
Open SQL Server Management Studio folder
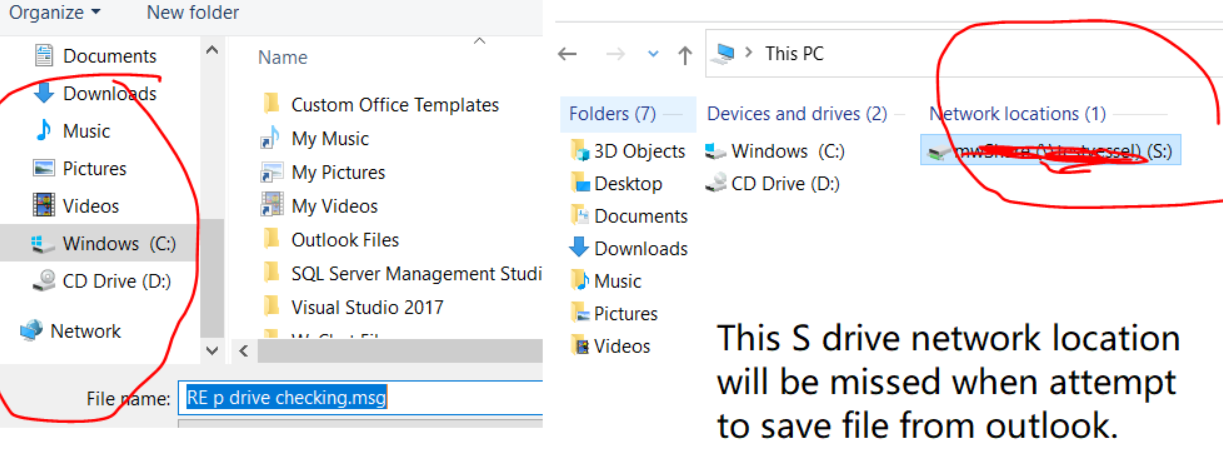(415, 273)
